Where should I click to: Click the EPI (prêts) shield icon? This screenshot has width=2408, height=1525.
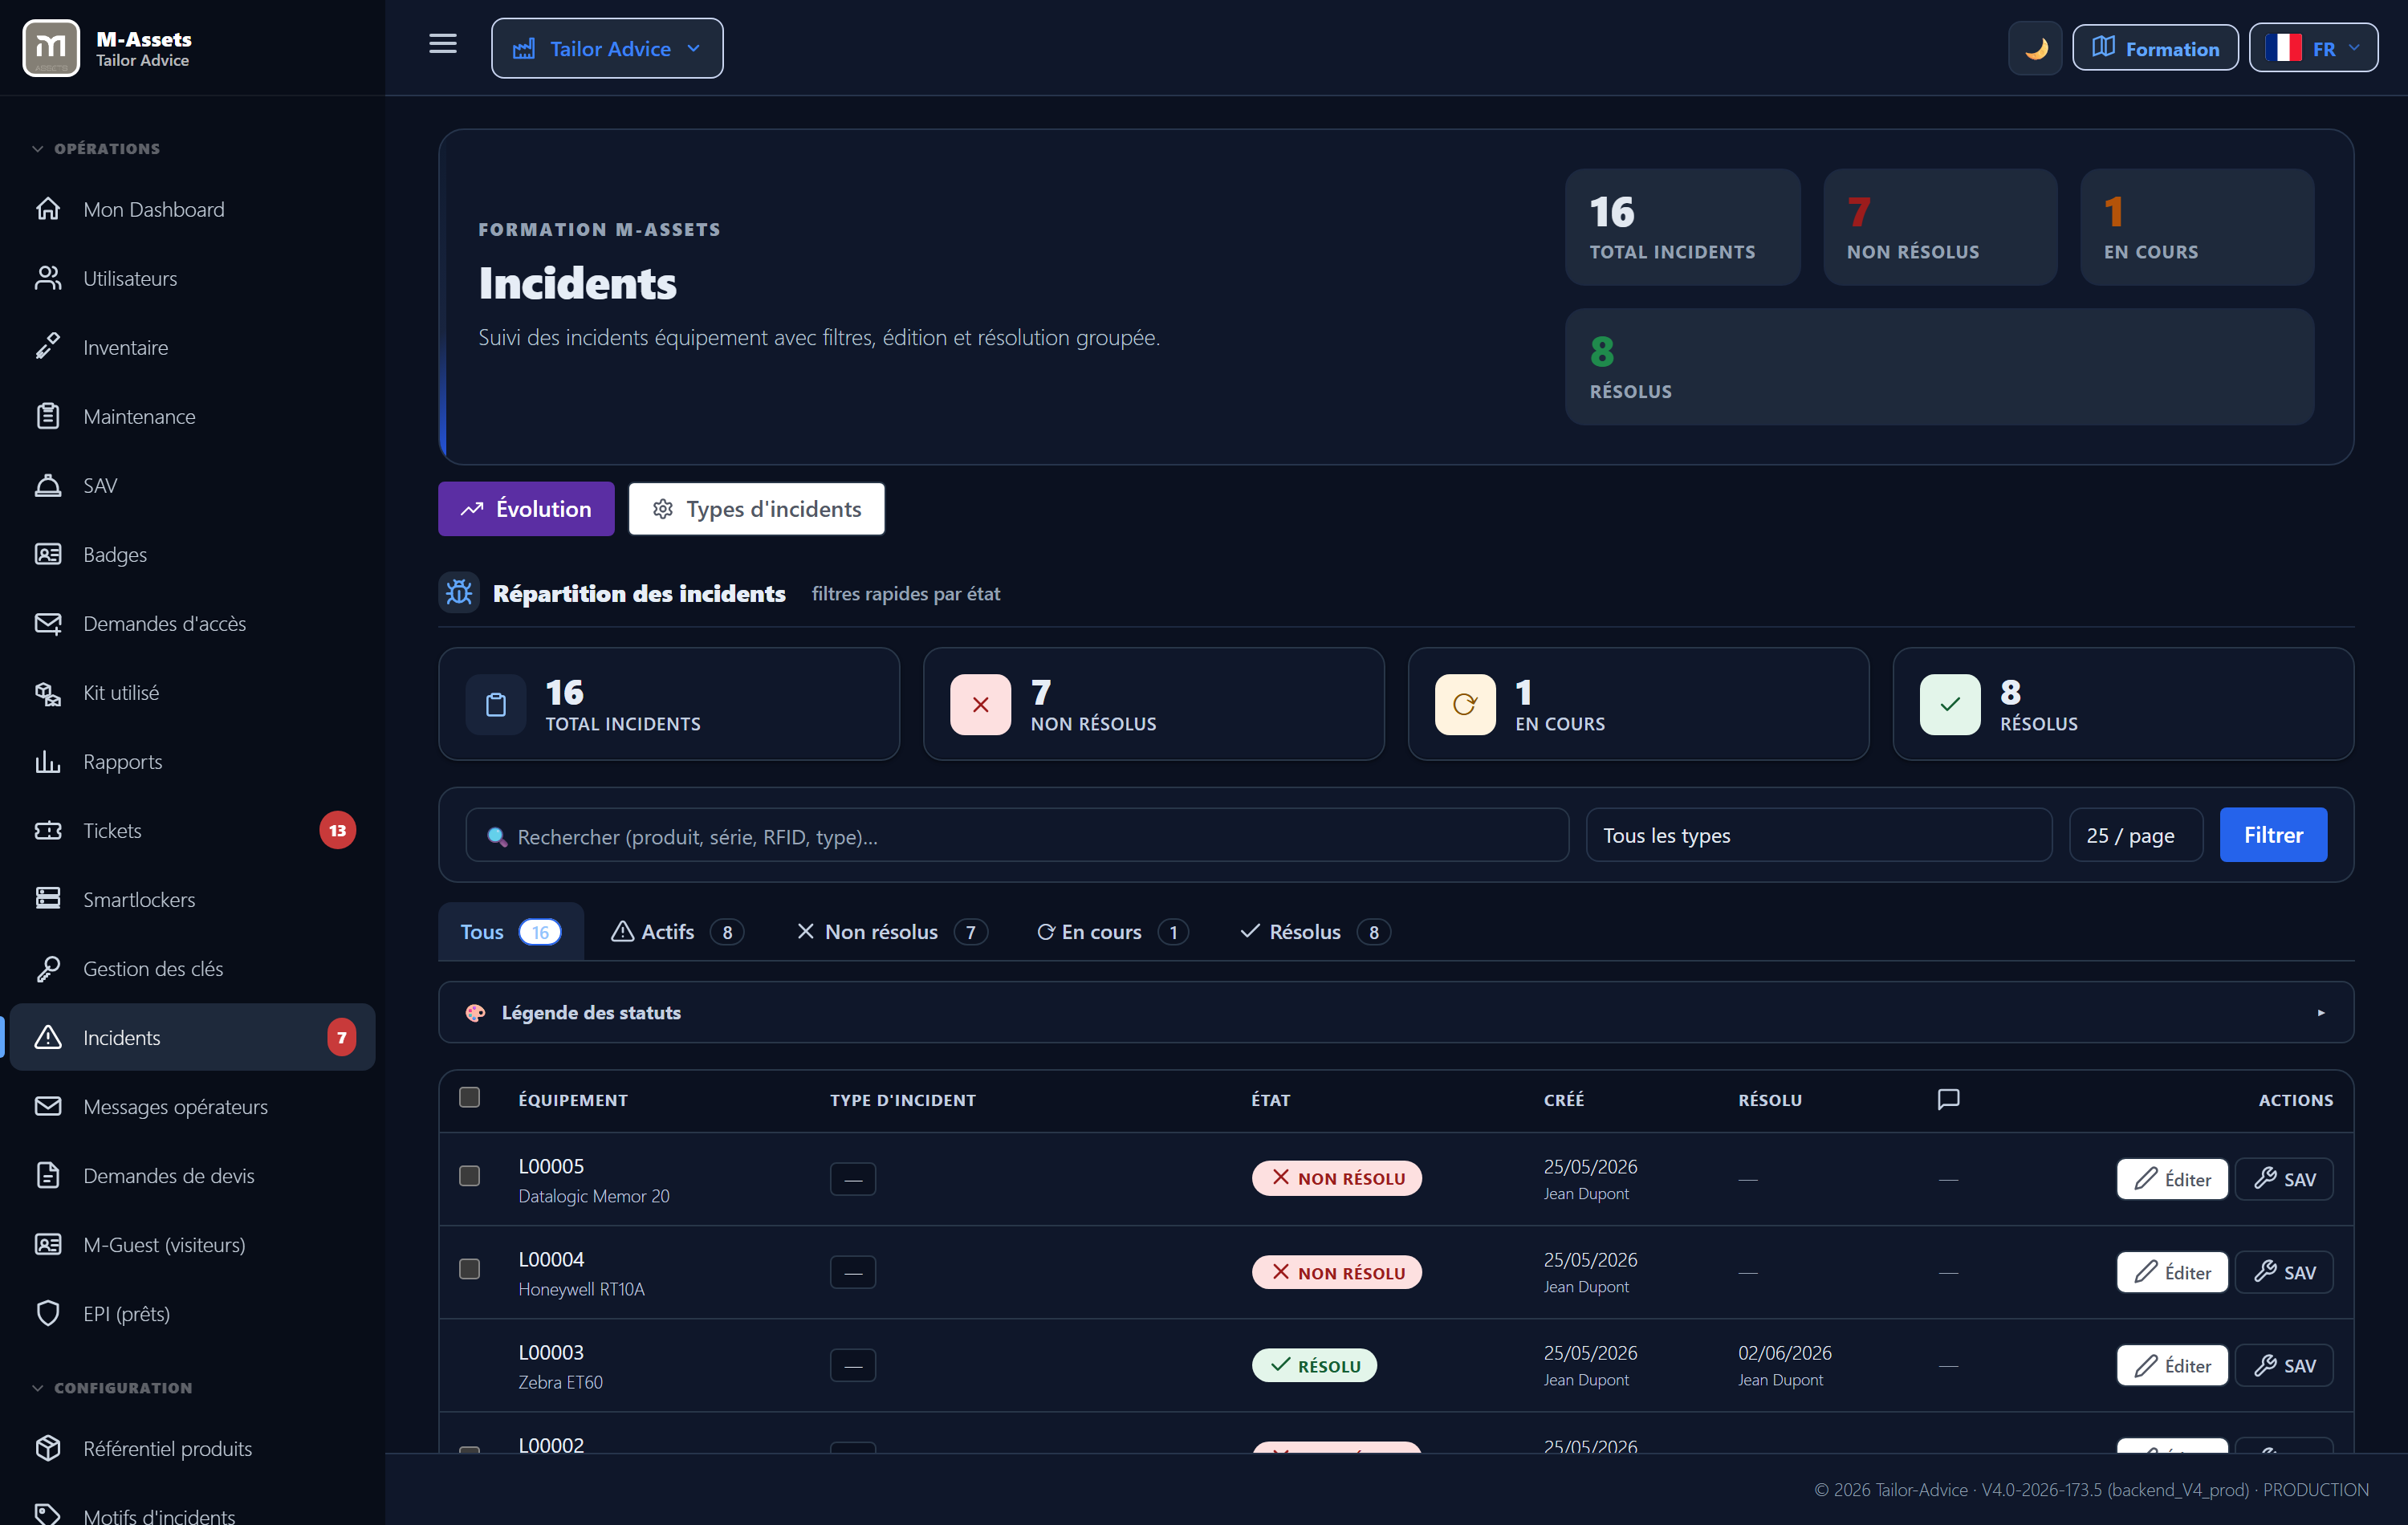pyautogui.click(x=48, y=1313)
